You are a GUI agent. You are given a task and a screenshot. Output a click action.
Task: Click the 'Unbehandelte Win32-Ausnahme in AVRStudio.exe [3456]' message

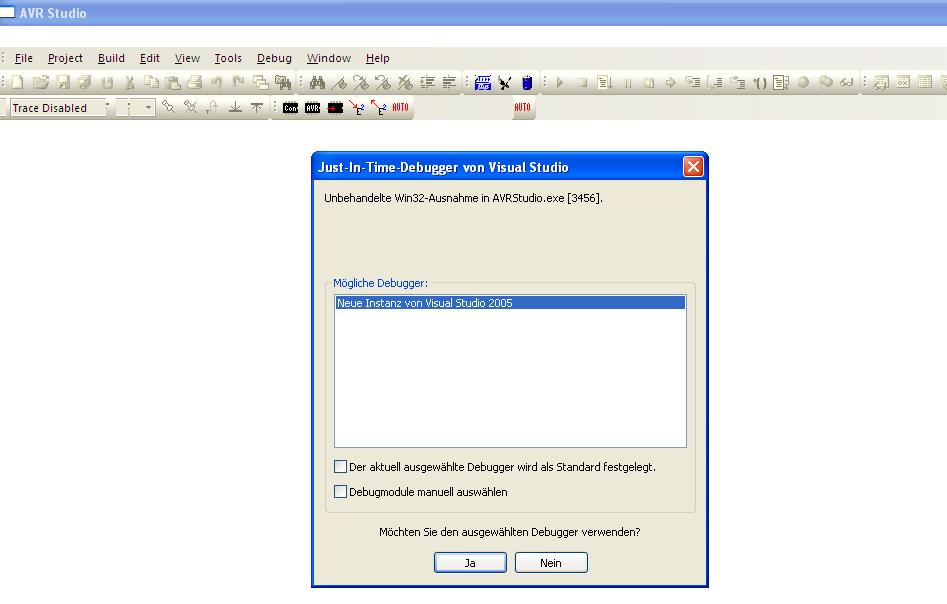tap(463, 198)
